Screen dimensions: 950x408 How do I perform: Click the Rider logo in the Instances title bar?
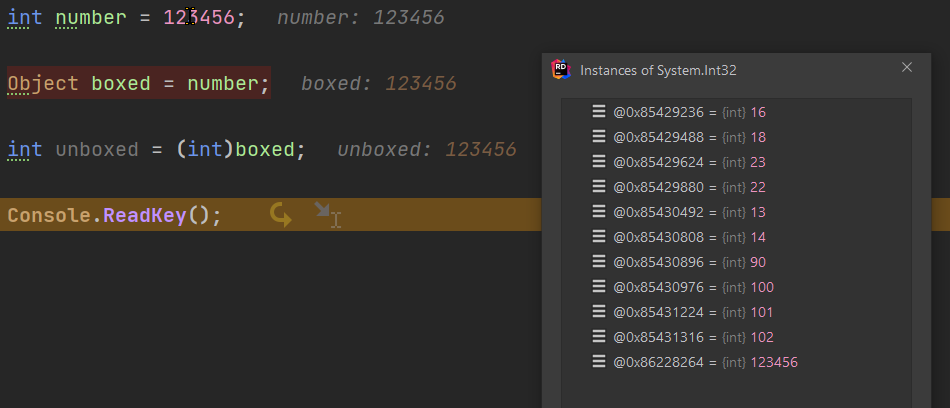[561, 70]
